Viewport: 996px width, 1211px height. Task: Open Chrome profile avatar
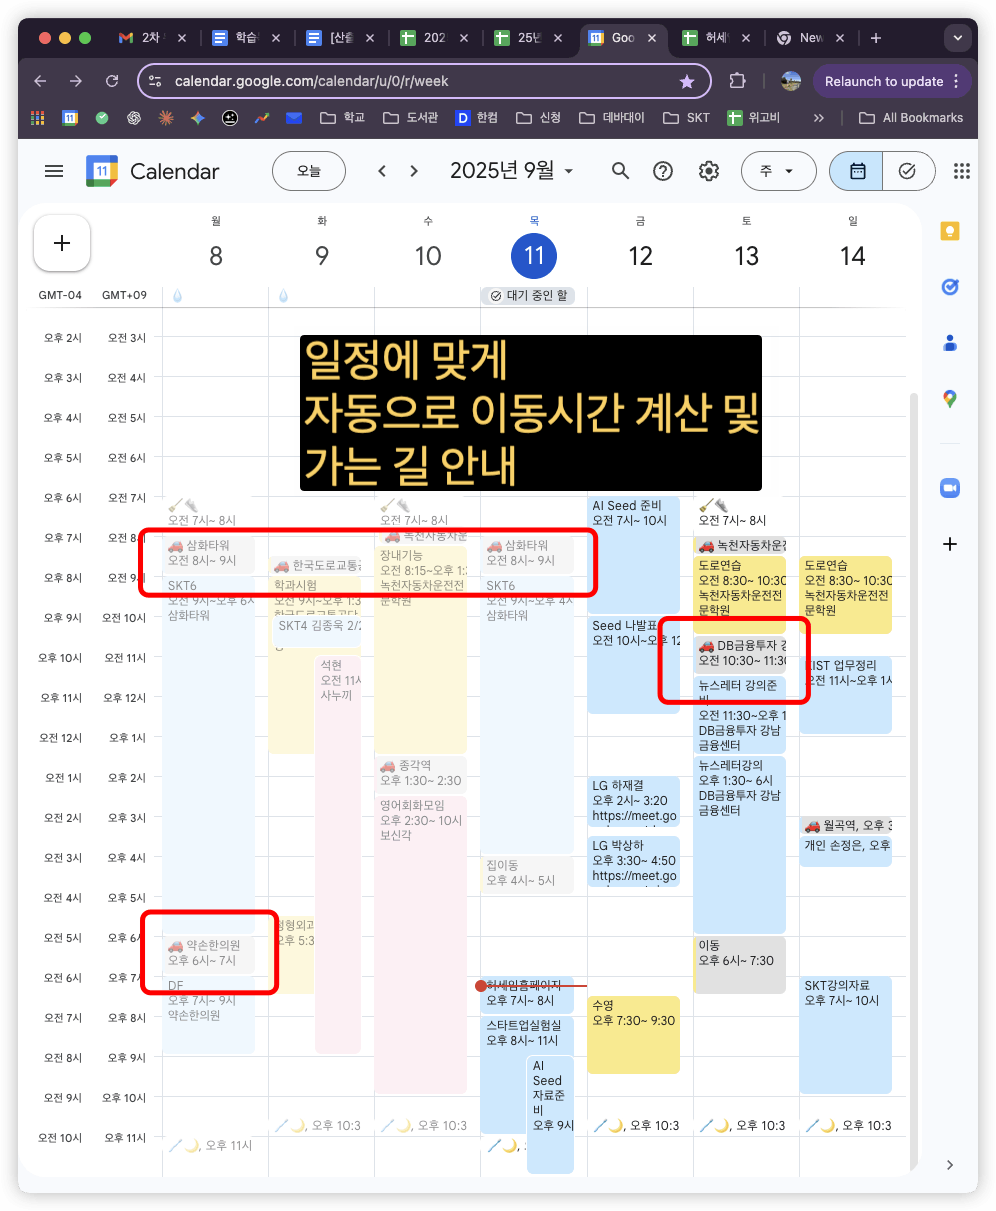pos(790,81)
